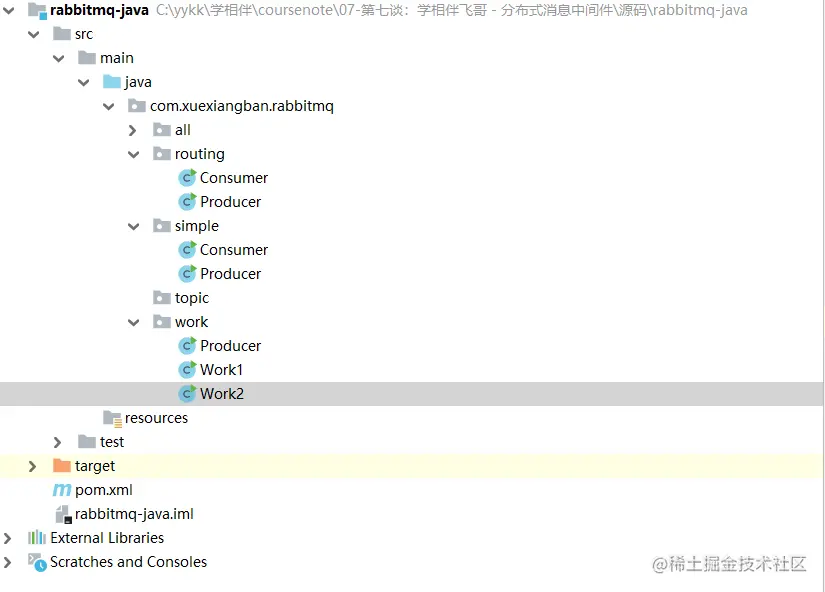
Task: Select the com.xuexiangban.rabbitmq package label
Action: [x=242, y=106]
